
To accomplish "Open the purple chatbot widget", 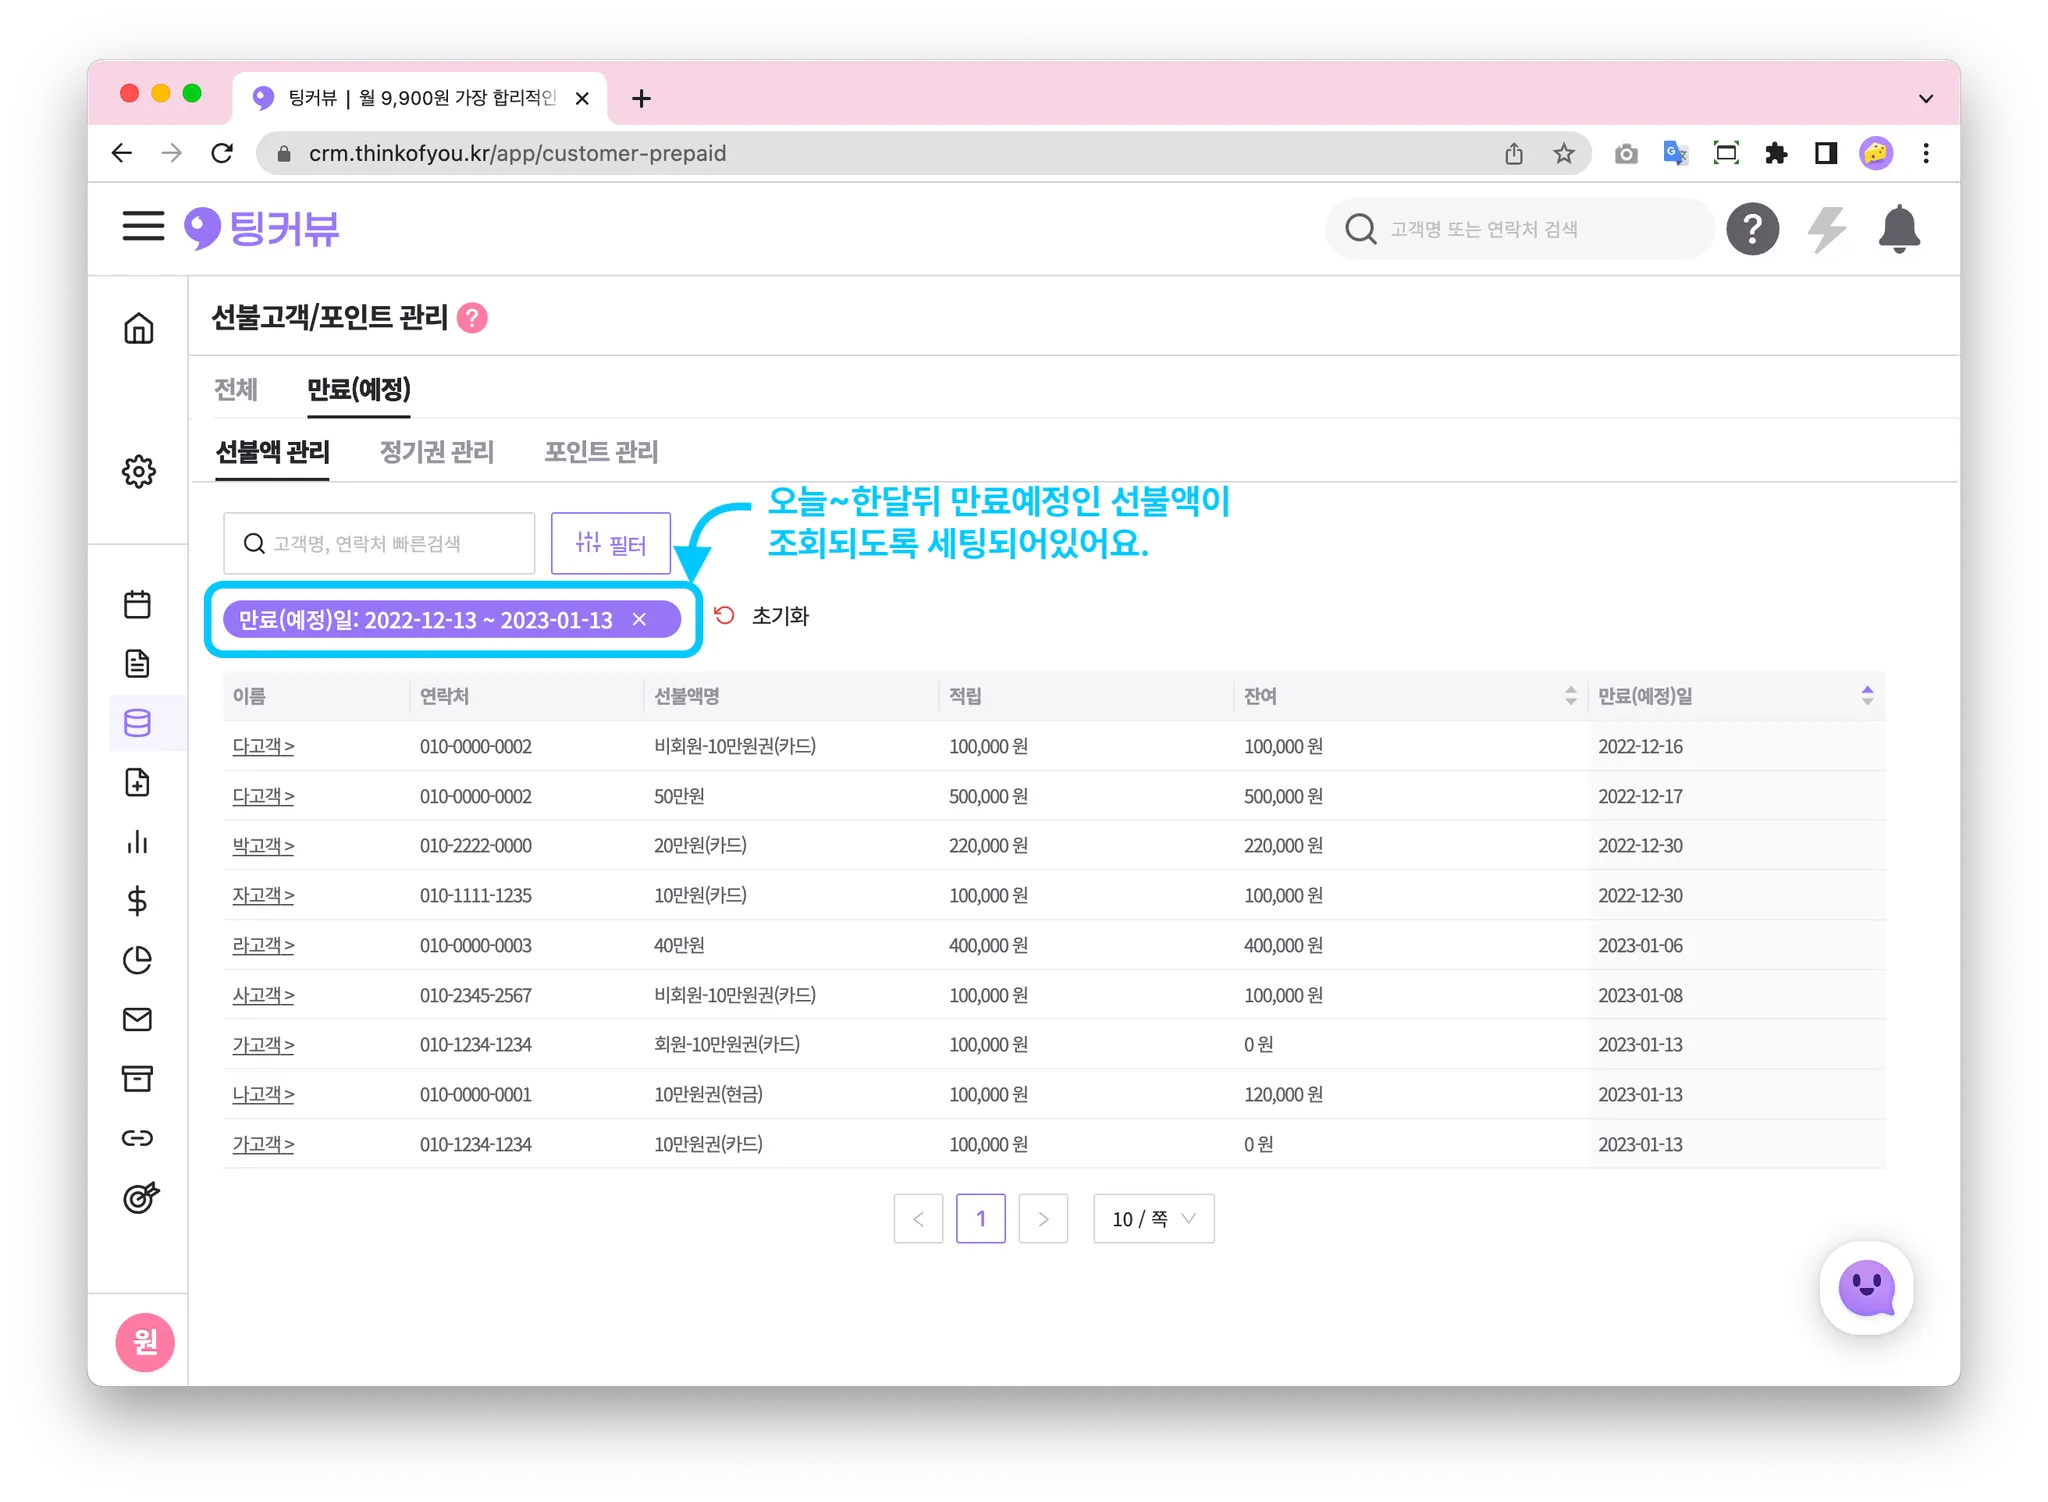I will 1865,1288.
